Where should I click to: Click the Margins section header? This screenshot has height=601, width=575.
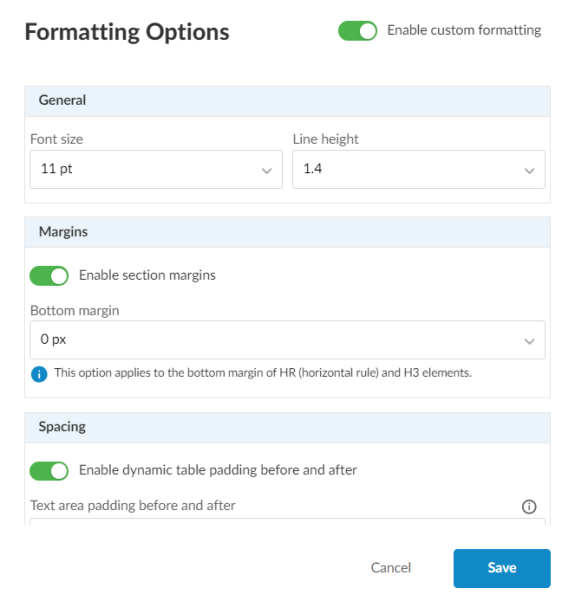(288, 232)
